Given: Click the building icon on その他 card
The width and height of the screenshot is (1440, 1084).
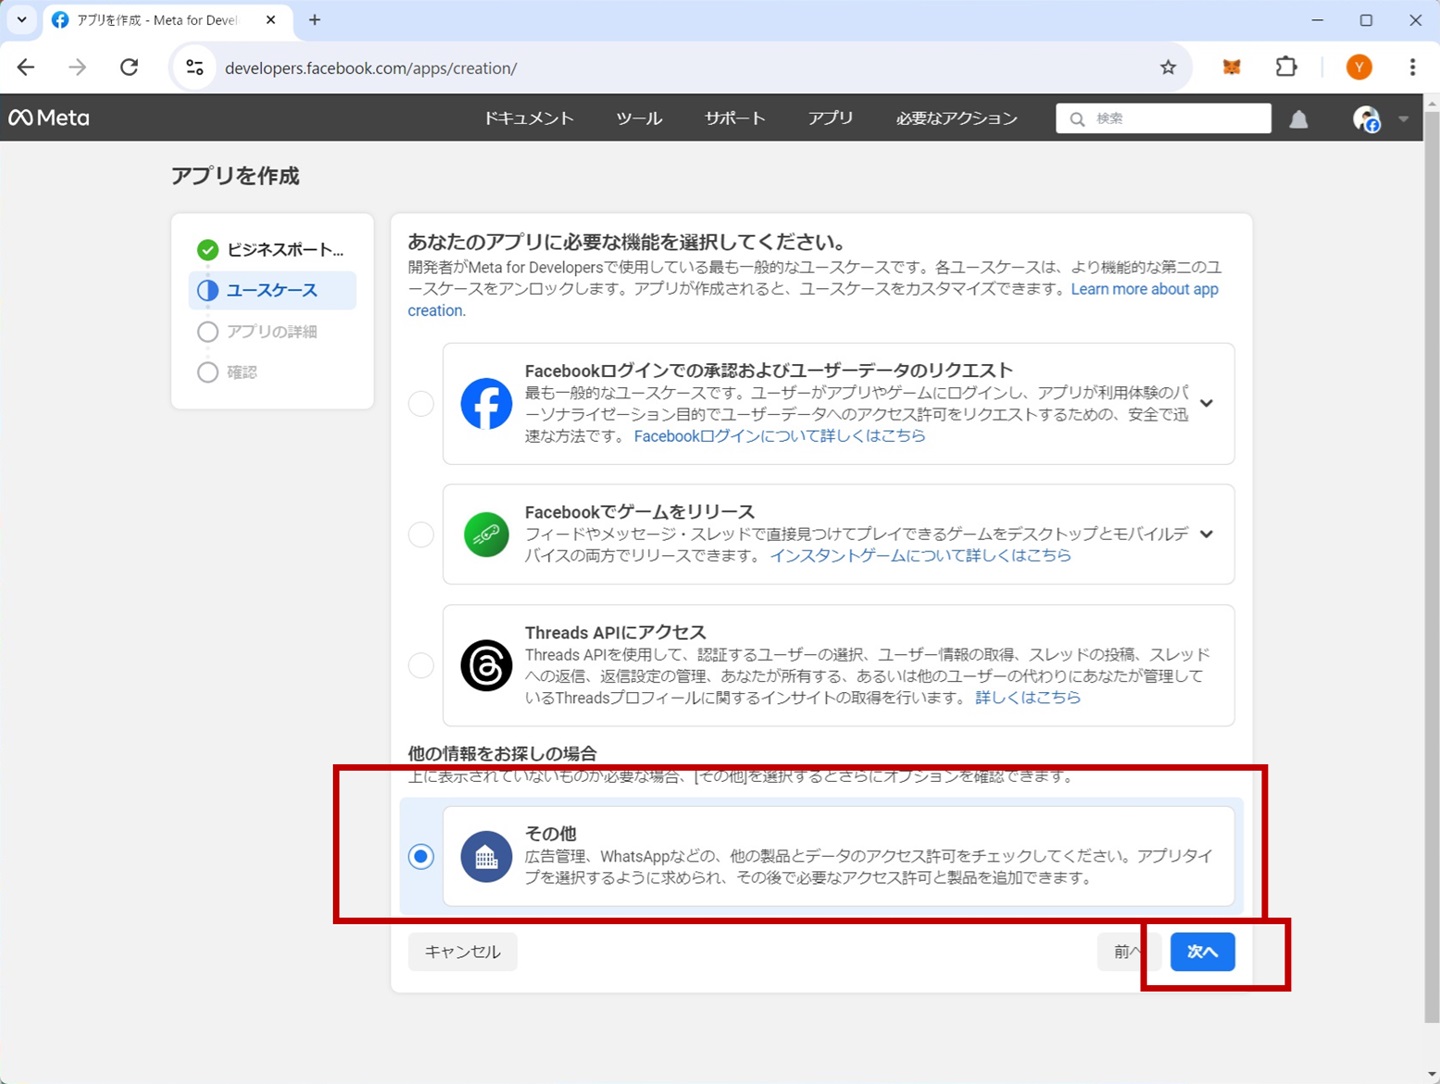Looking at the screenshot, I should coord(486,856).
